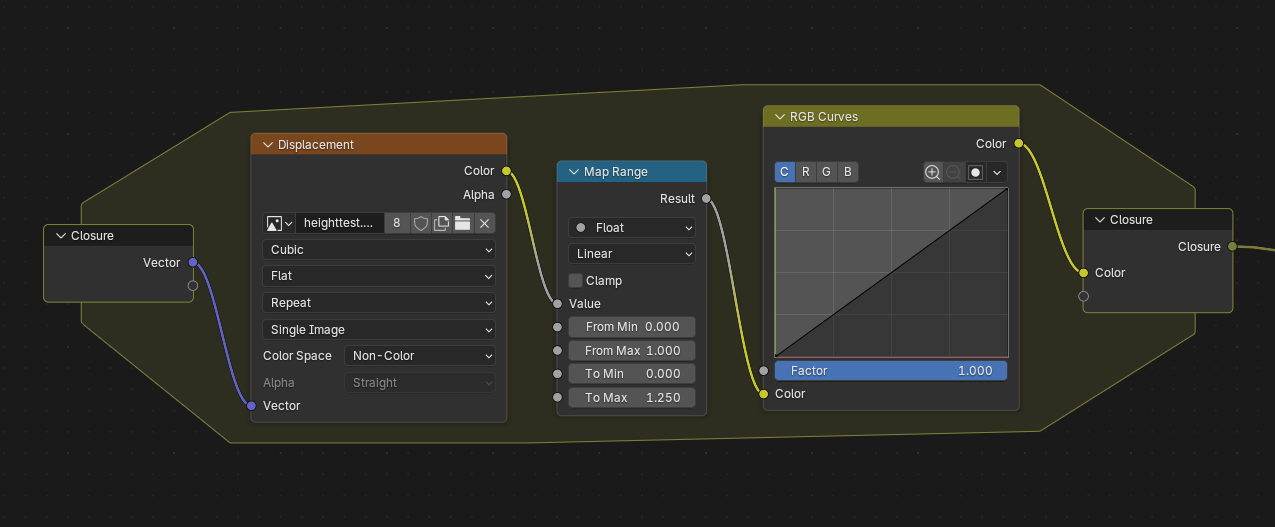Open the Non-Color color space dropdown
The width and height of the screenshot is (1275, 527).
pos(420,356)
